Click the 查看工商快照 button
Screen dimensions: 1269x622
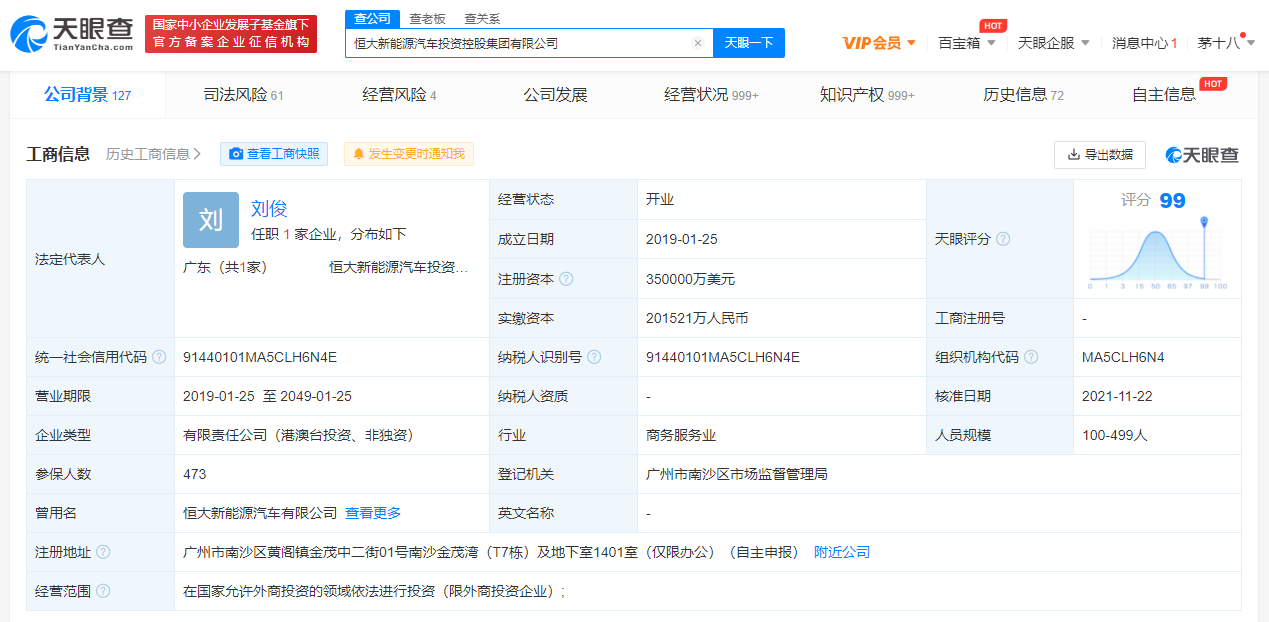pyautogui.click(x=274, y=154)
